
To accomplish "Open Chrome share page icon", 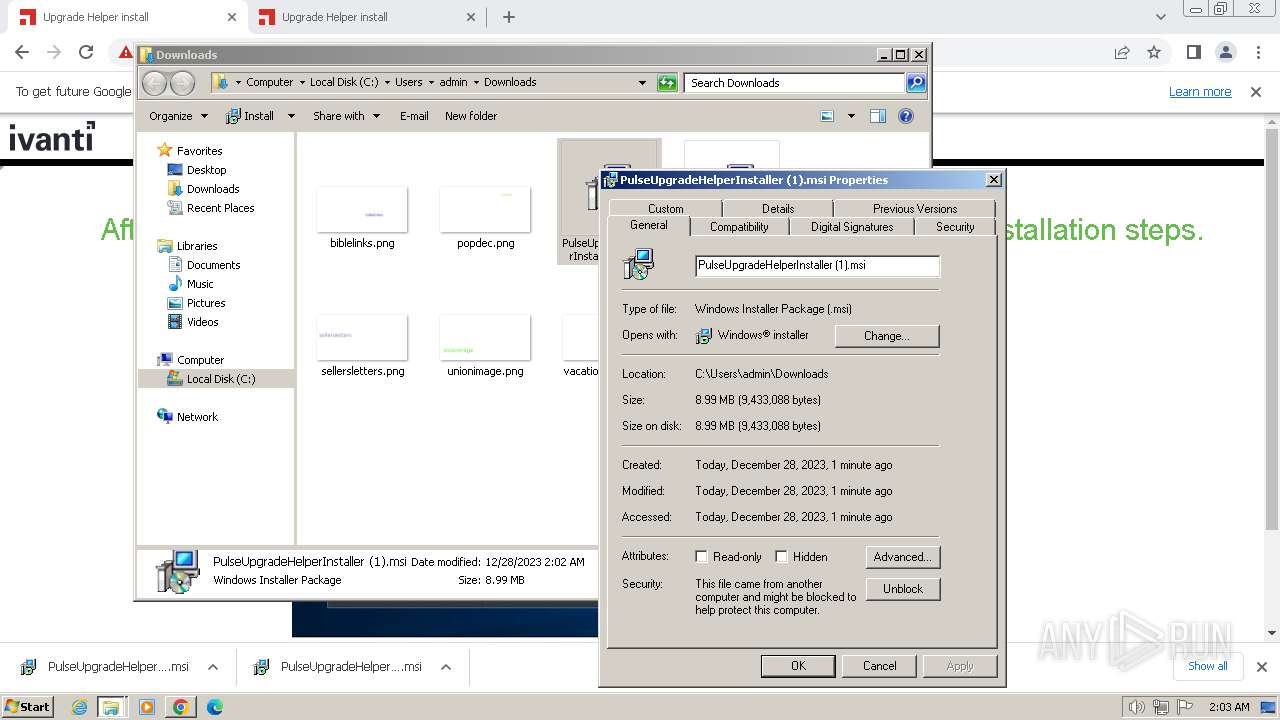I will click(1122, 52).
